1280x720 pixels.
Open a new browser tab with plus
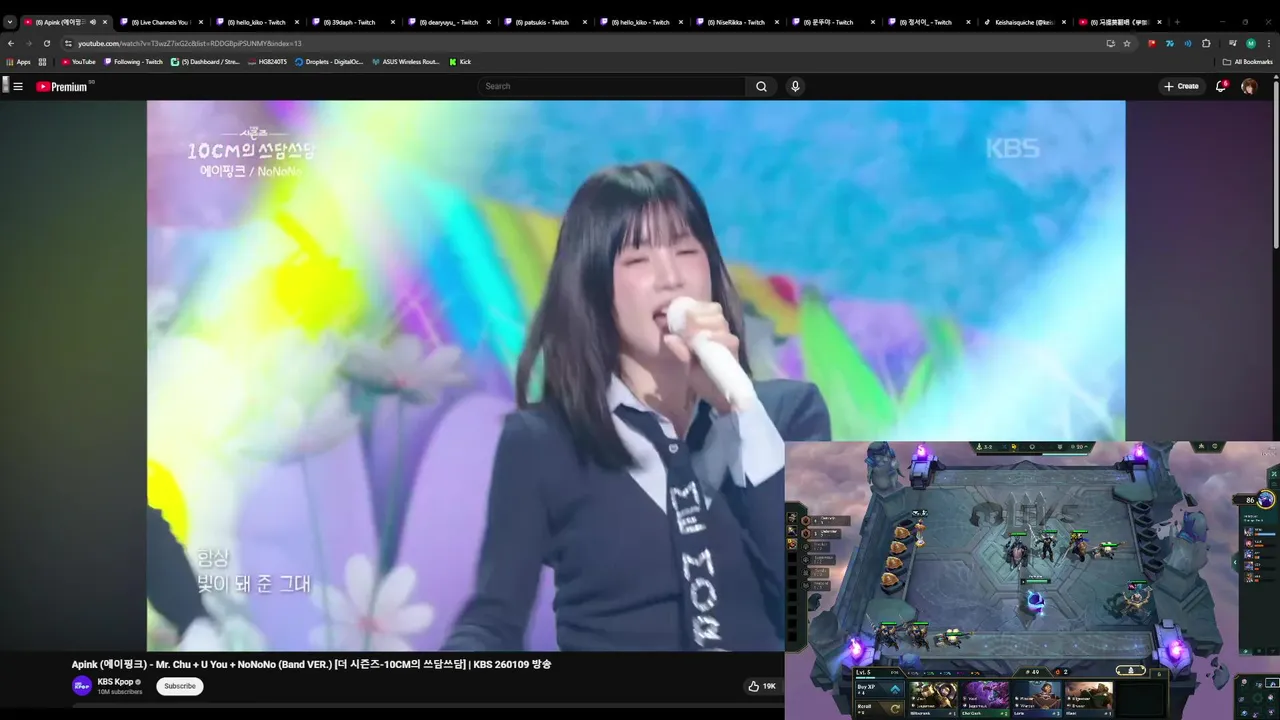[x=1177, y=22]
